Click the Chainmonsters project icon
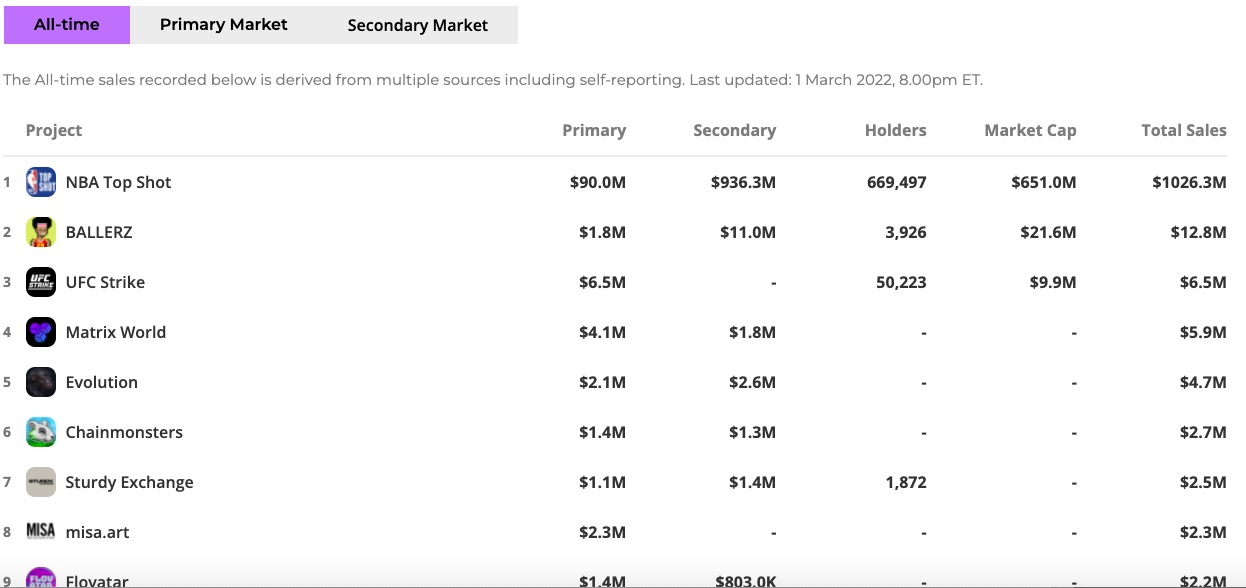 pos(41,432)
